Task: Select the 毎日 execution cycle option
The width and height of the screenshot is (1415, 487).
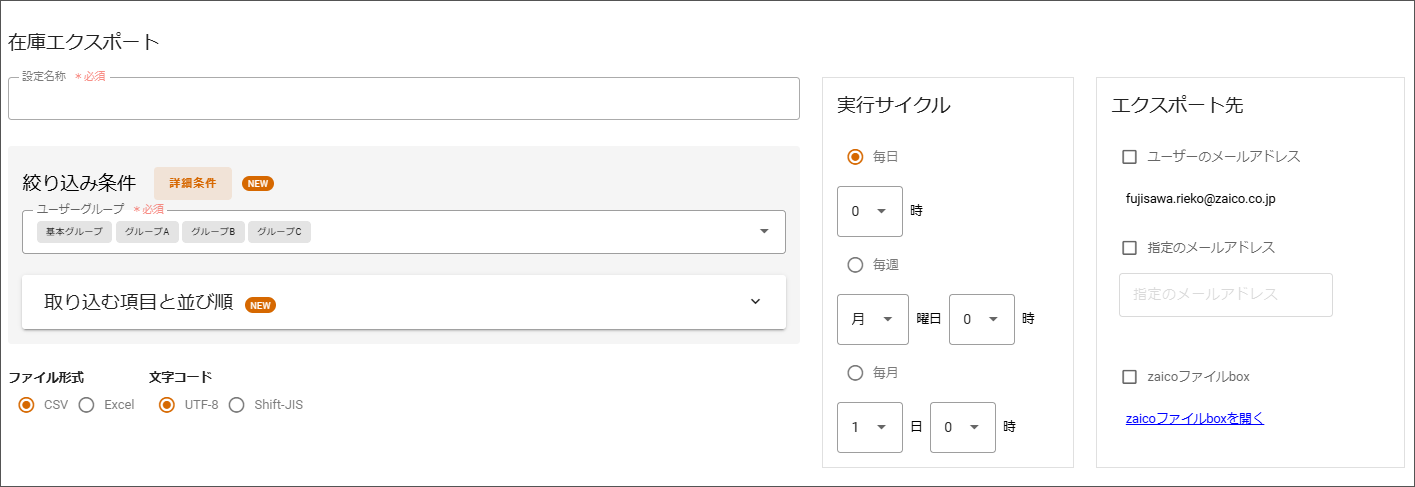Action: 855,157
